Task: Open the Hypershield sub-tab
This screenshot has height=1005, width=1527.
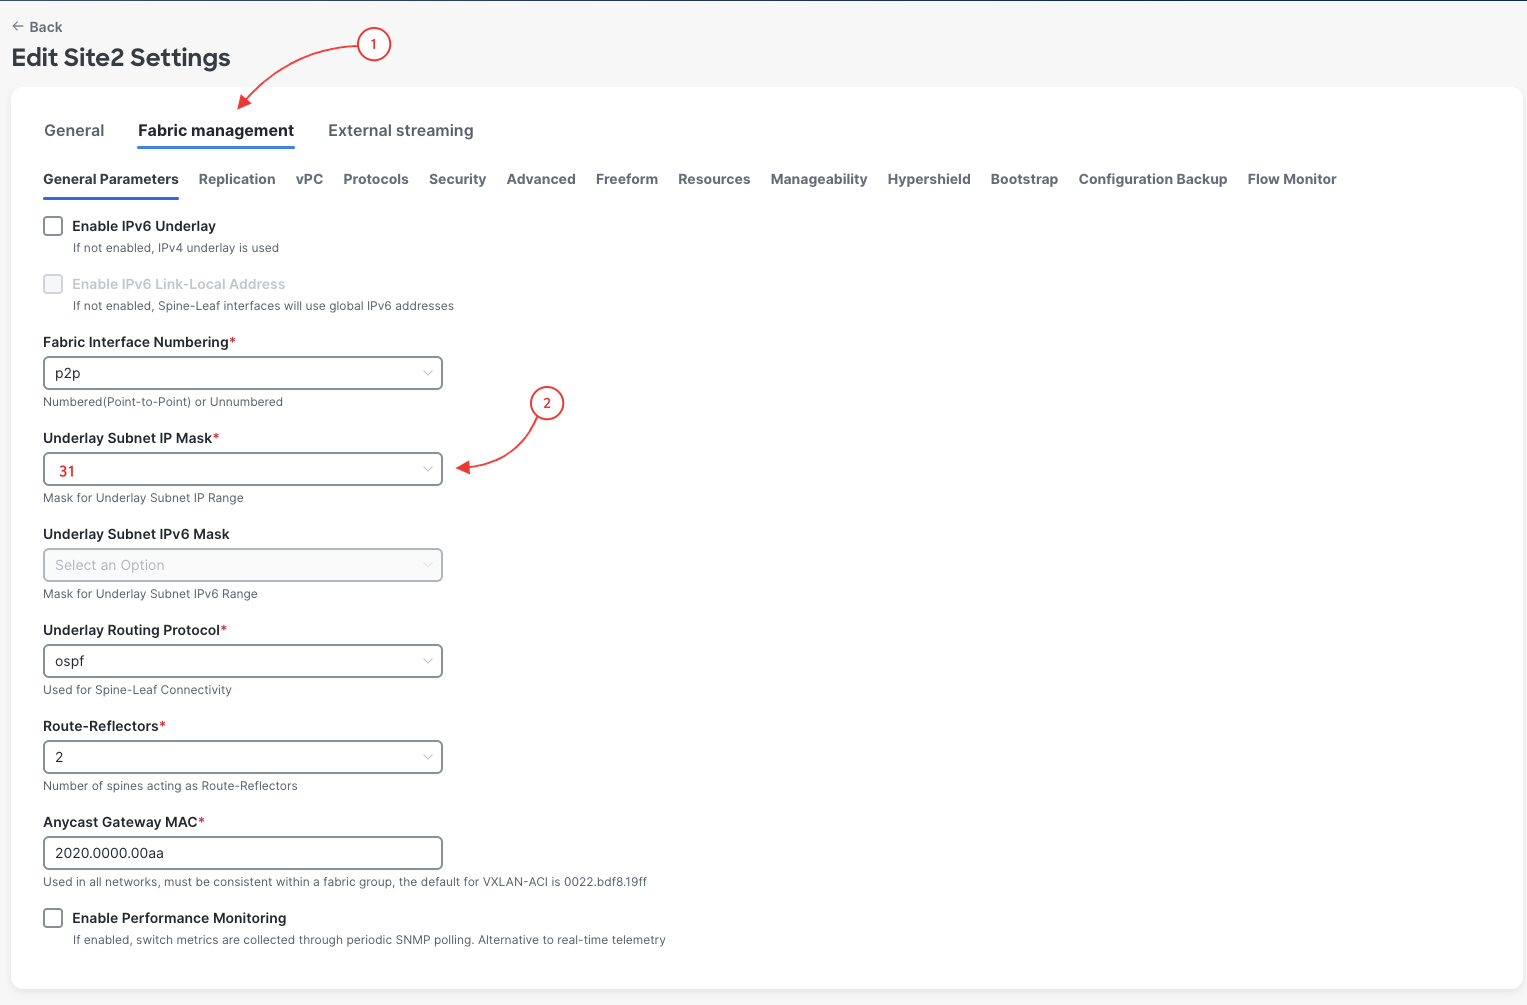Action: click(929, 179)
